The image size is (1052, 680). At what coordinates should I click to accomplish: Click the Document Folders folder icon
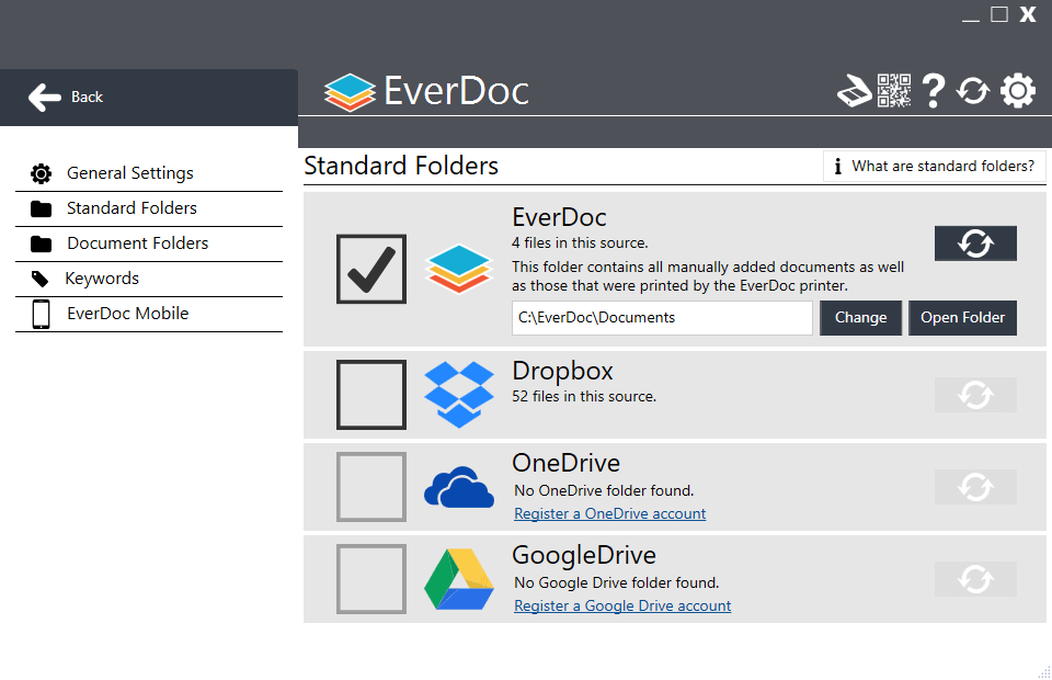(41, 243)
